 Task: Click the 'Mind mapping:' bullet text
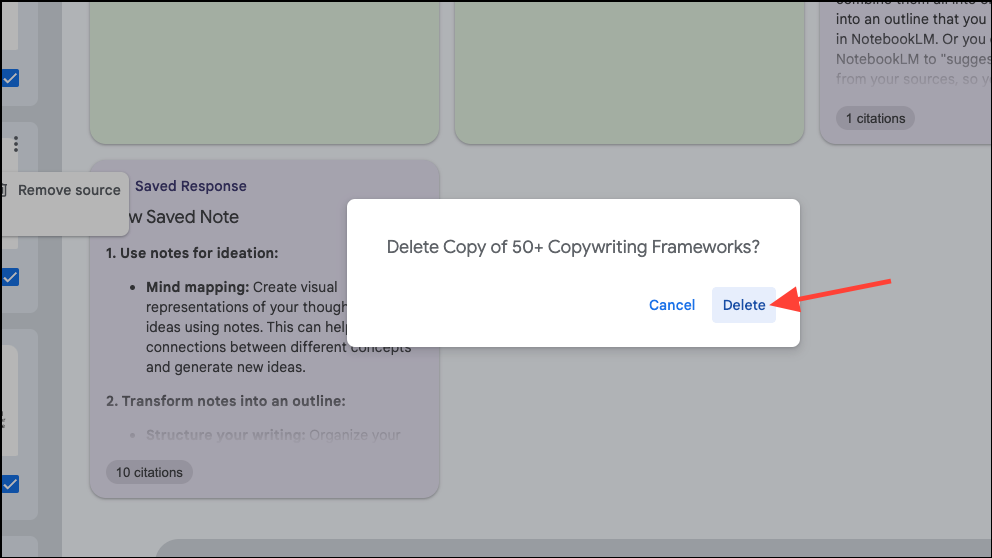coord(197,287)
